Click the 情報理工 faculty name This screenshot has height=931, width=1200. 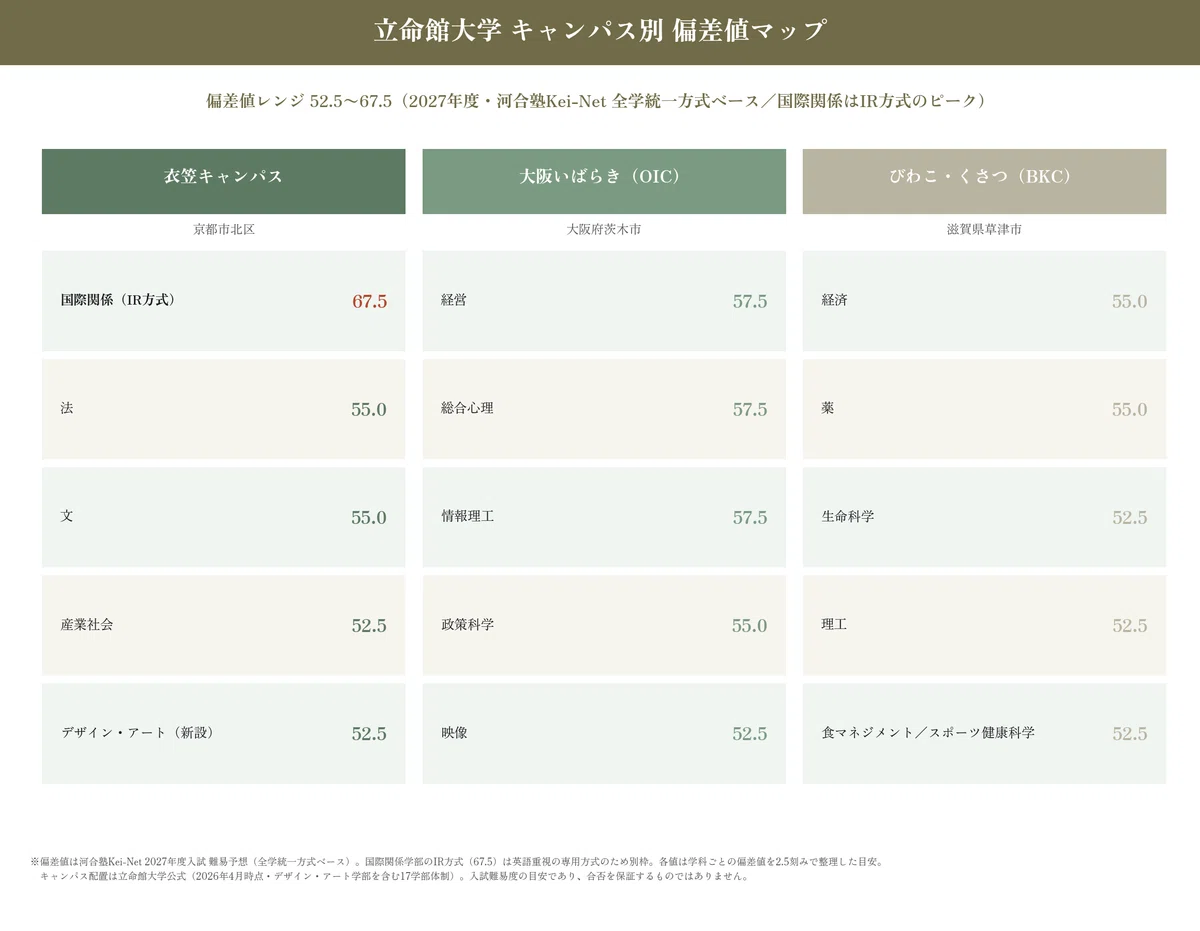467,516
